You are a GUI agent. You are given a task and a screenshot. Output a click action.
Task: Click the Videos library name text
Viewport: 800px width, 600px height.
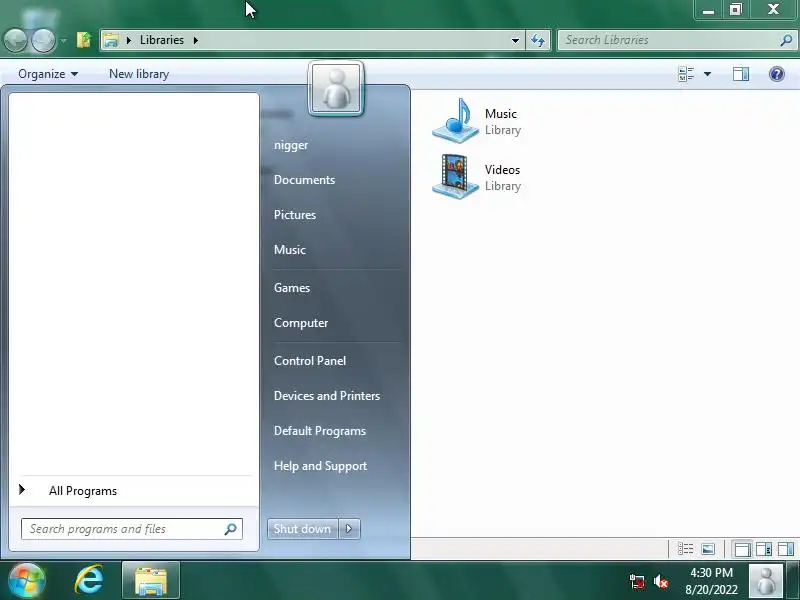tap(502, 170)
